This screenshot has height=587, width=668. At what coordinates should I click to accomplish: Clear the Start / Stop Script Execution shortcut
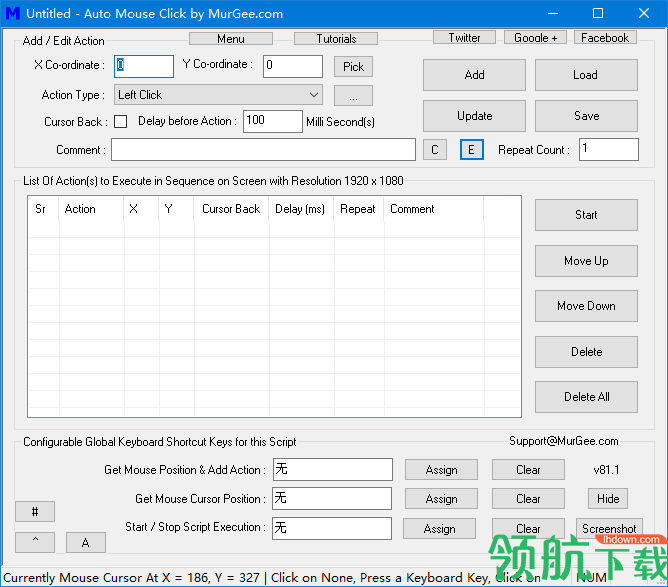pyautogui.click(x=528, y=529)
